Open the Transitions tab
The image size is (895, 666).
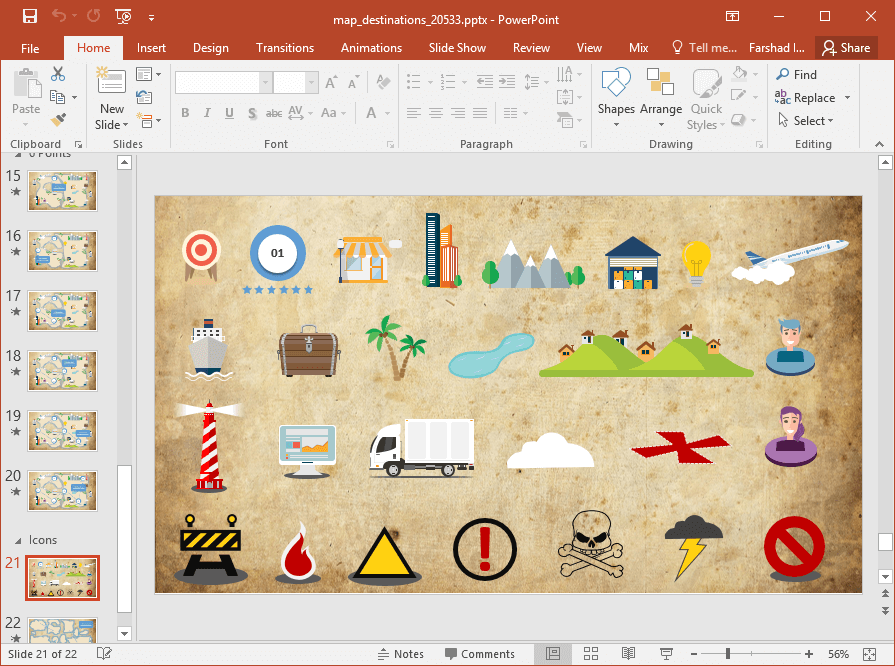(x=284, y=47)
